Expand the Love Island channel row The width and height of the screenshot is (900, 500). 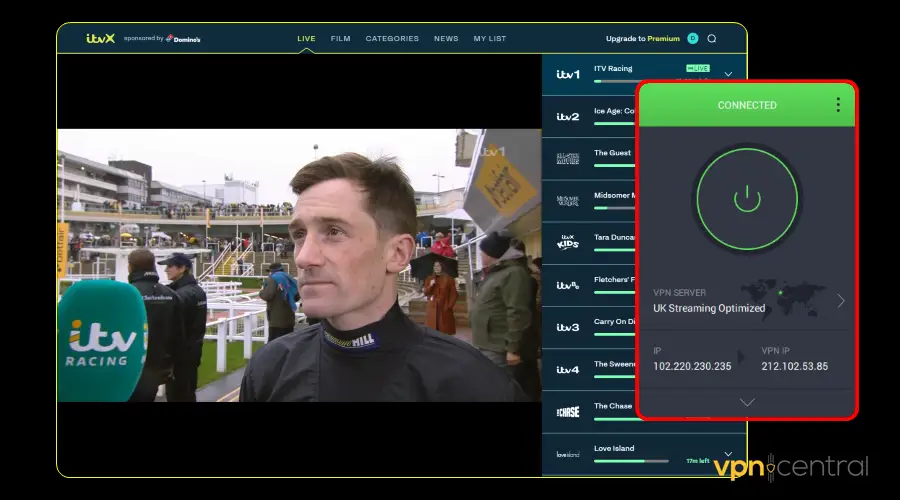coord(728,454)
